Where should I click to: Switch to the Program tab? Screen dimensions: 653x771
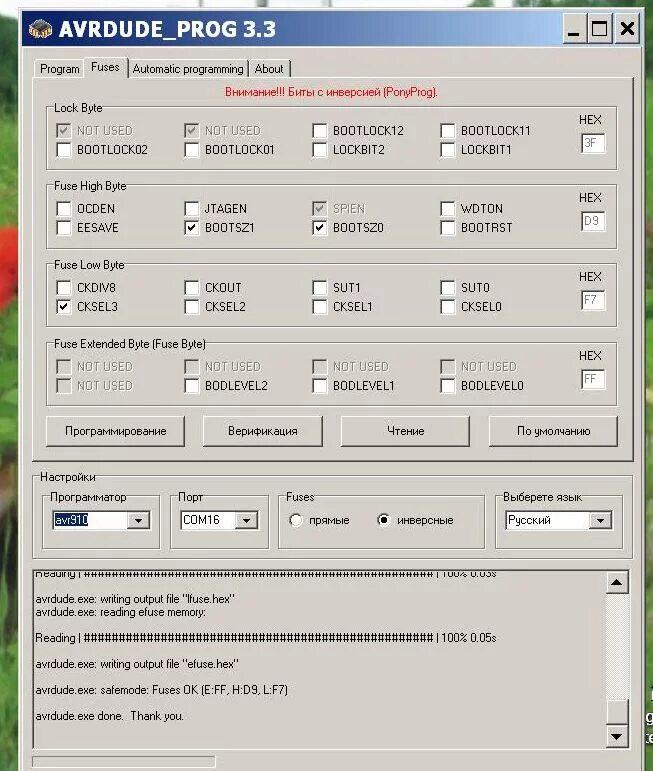pyautogui.click(x=59, y=69)
